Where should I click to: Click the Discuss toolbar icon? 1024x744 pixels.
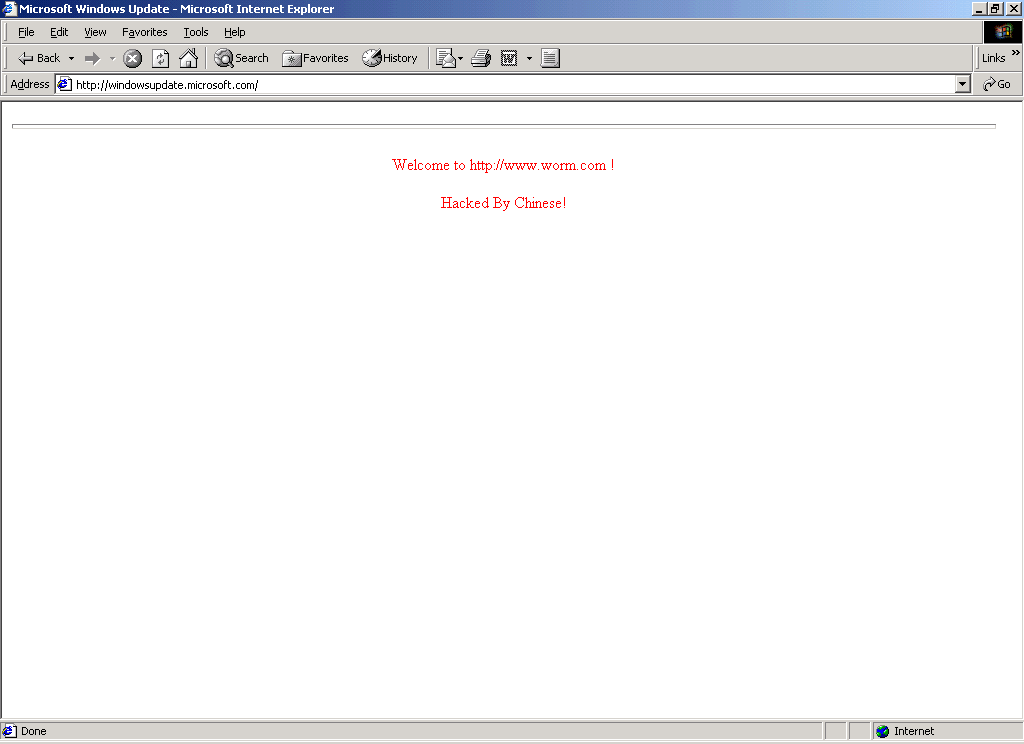pyautogui.click(x=551, y=58)
